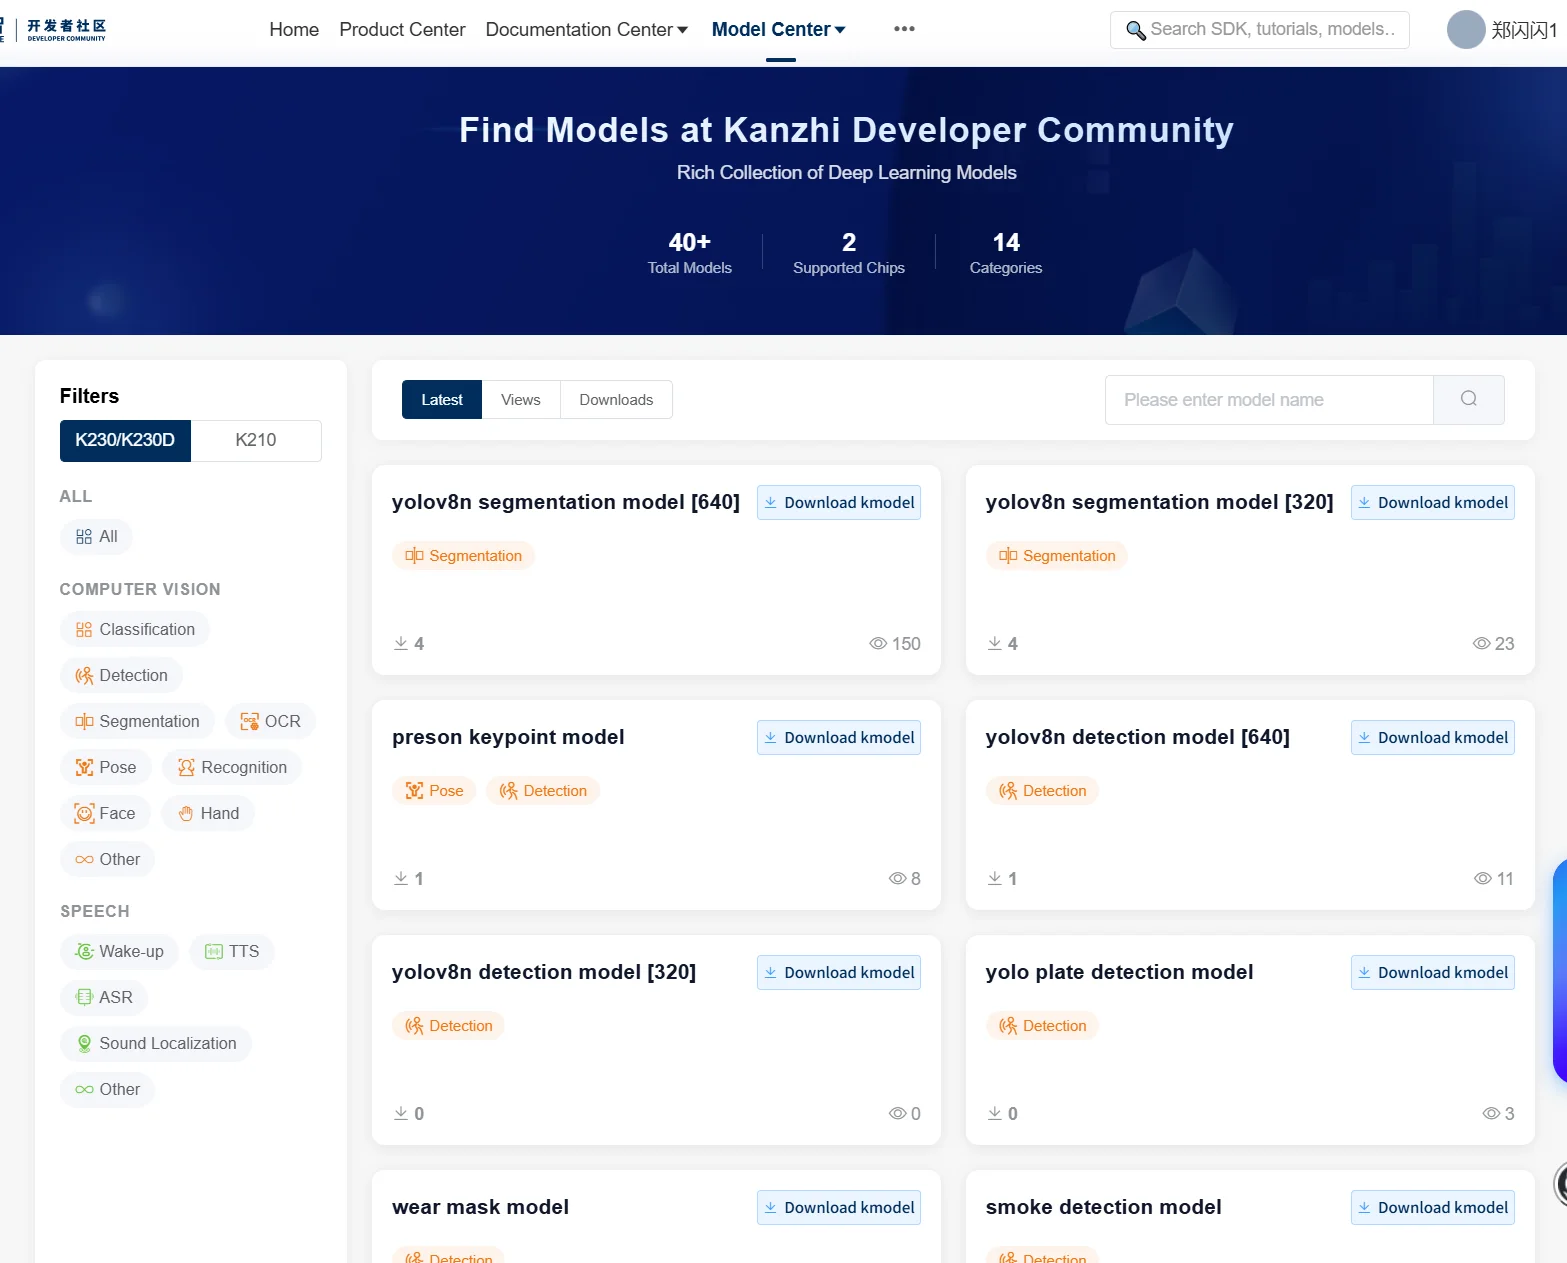
Task: Open the yolov8n segmentation model [640] card title
Action: point(566,502)
